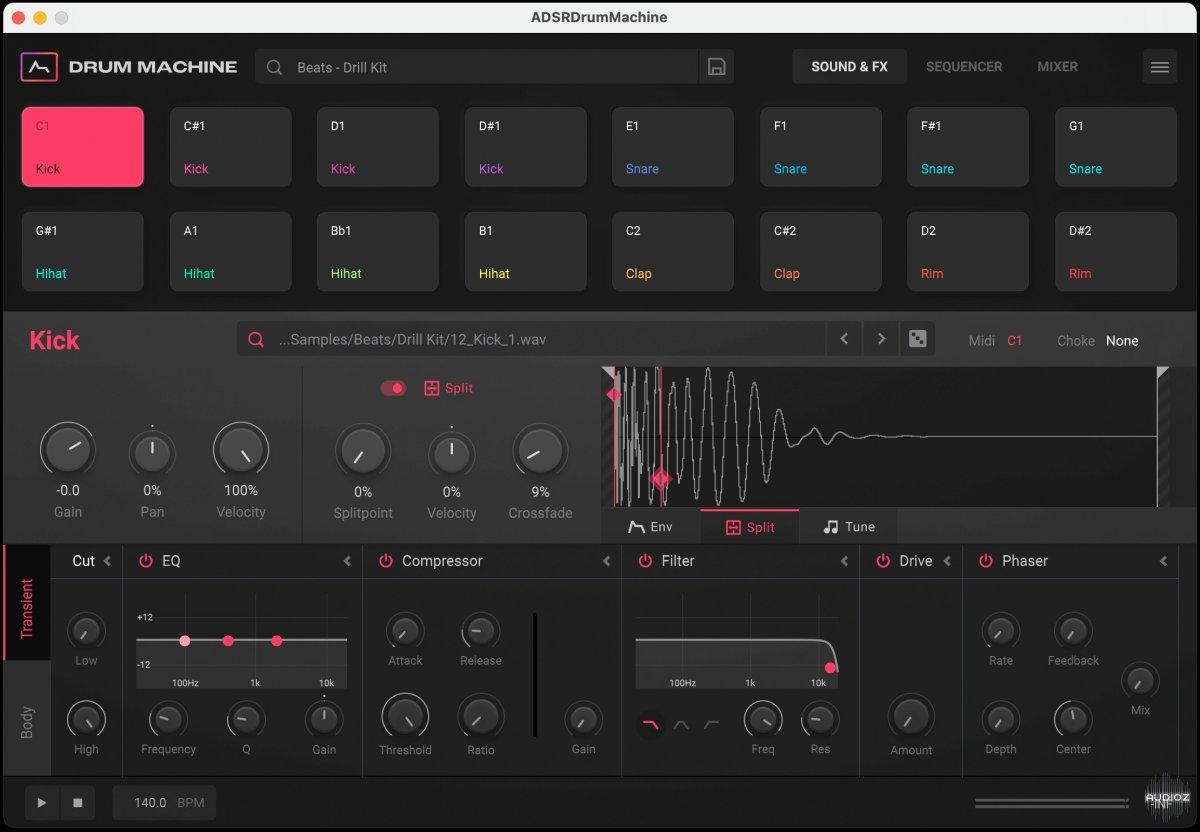Select the C1 Kick pad
Screen dimensions: 1200x832
[83, 147]
